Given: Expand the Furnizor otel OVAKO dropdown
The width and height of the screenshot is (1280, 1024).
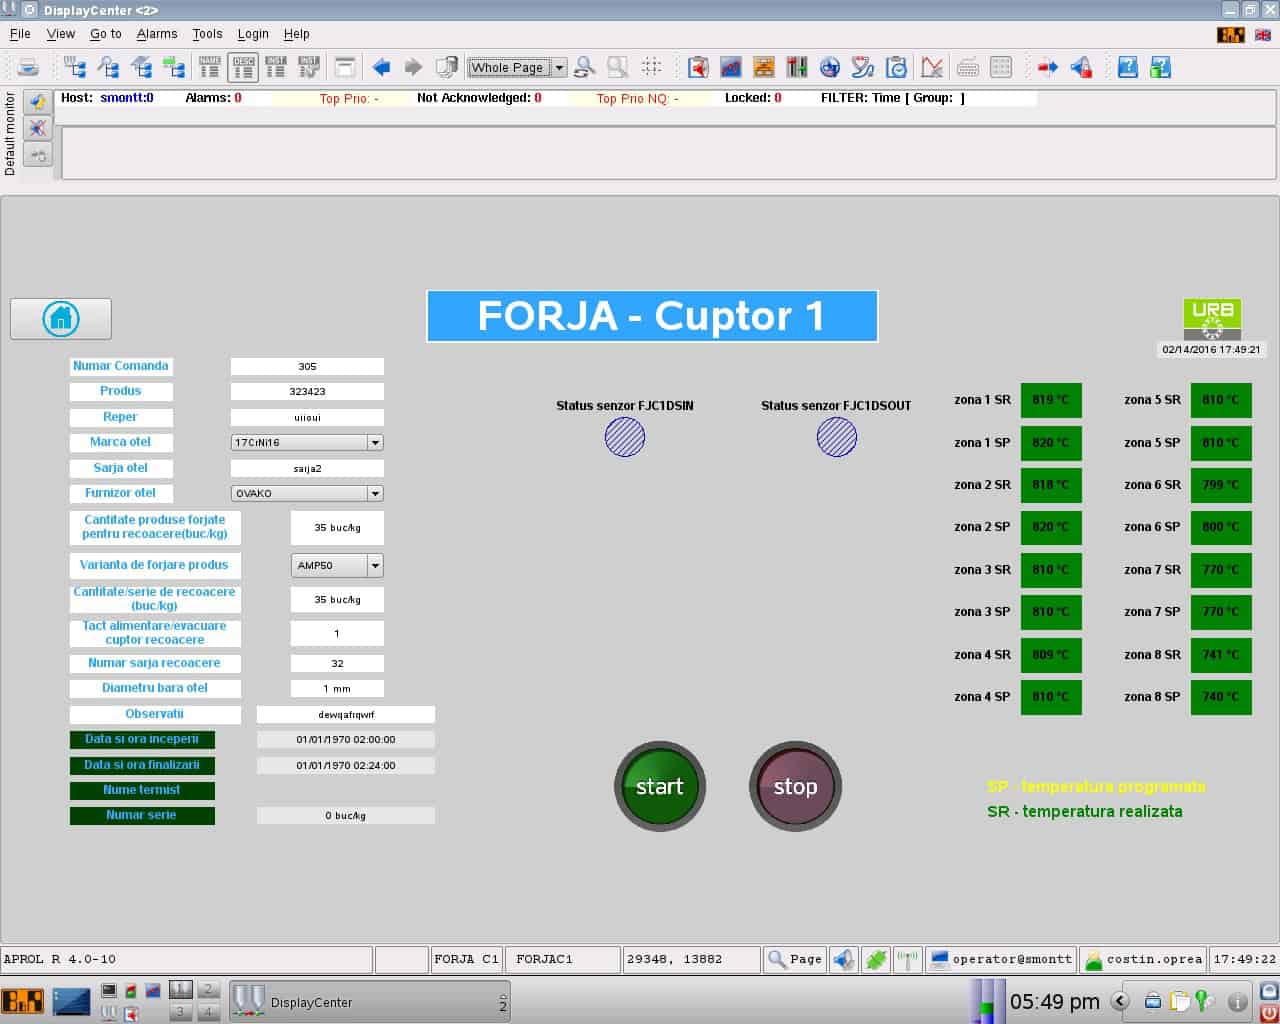Looking at the screenshot, I should 375,493.
